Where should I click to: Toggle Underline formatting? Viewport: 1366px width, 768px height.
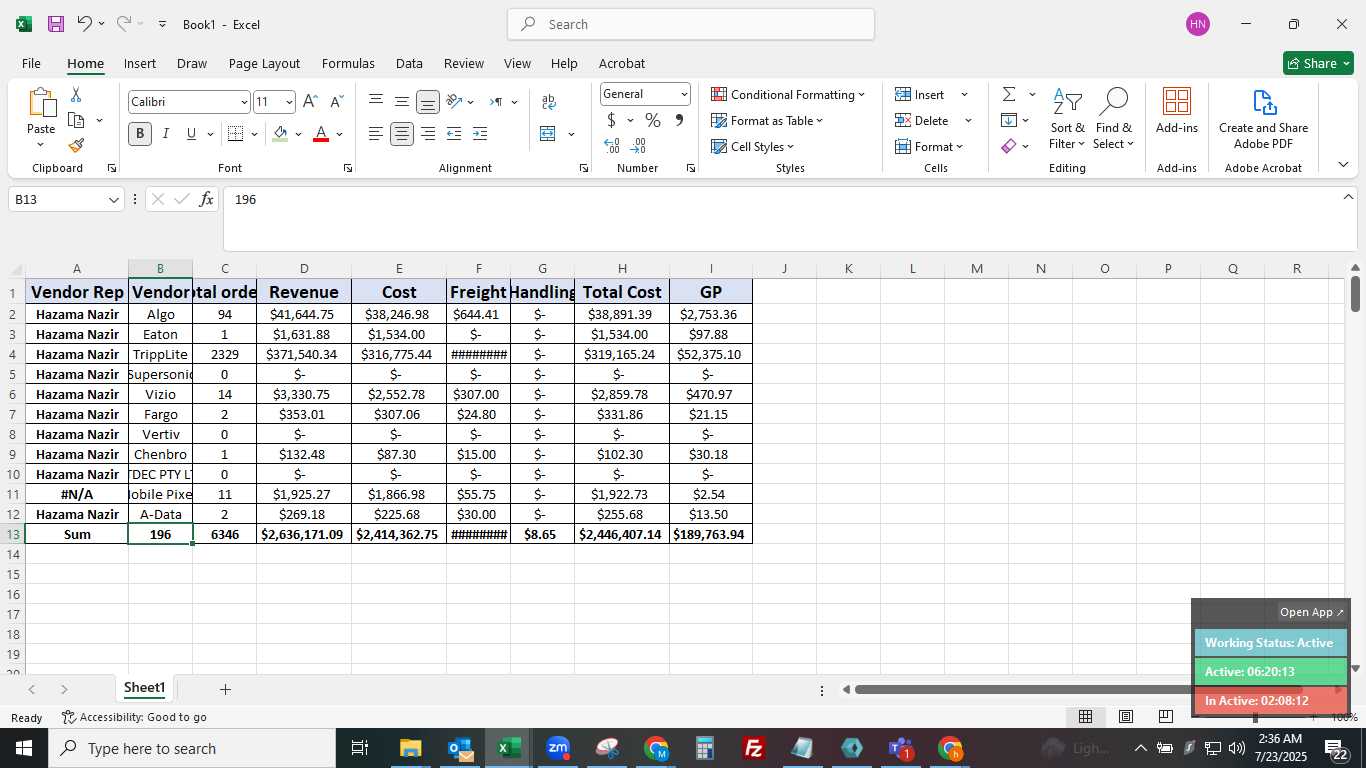191,133
